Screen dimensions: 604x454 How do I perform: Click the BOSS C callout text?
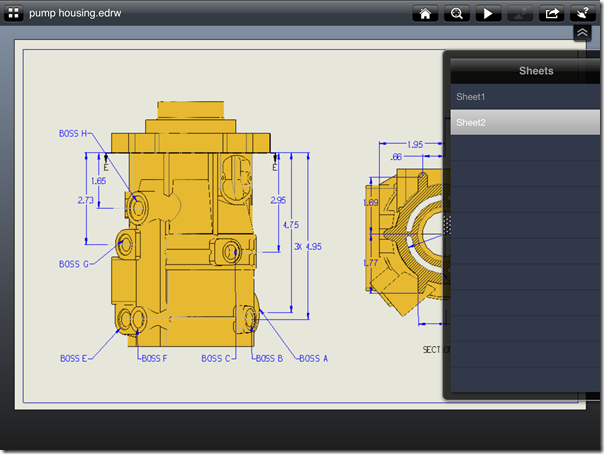[x=216, y=359]
